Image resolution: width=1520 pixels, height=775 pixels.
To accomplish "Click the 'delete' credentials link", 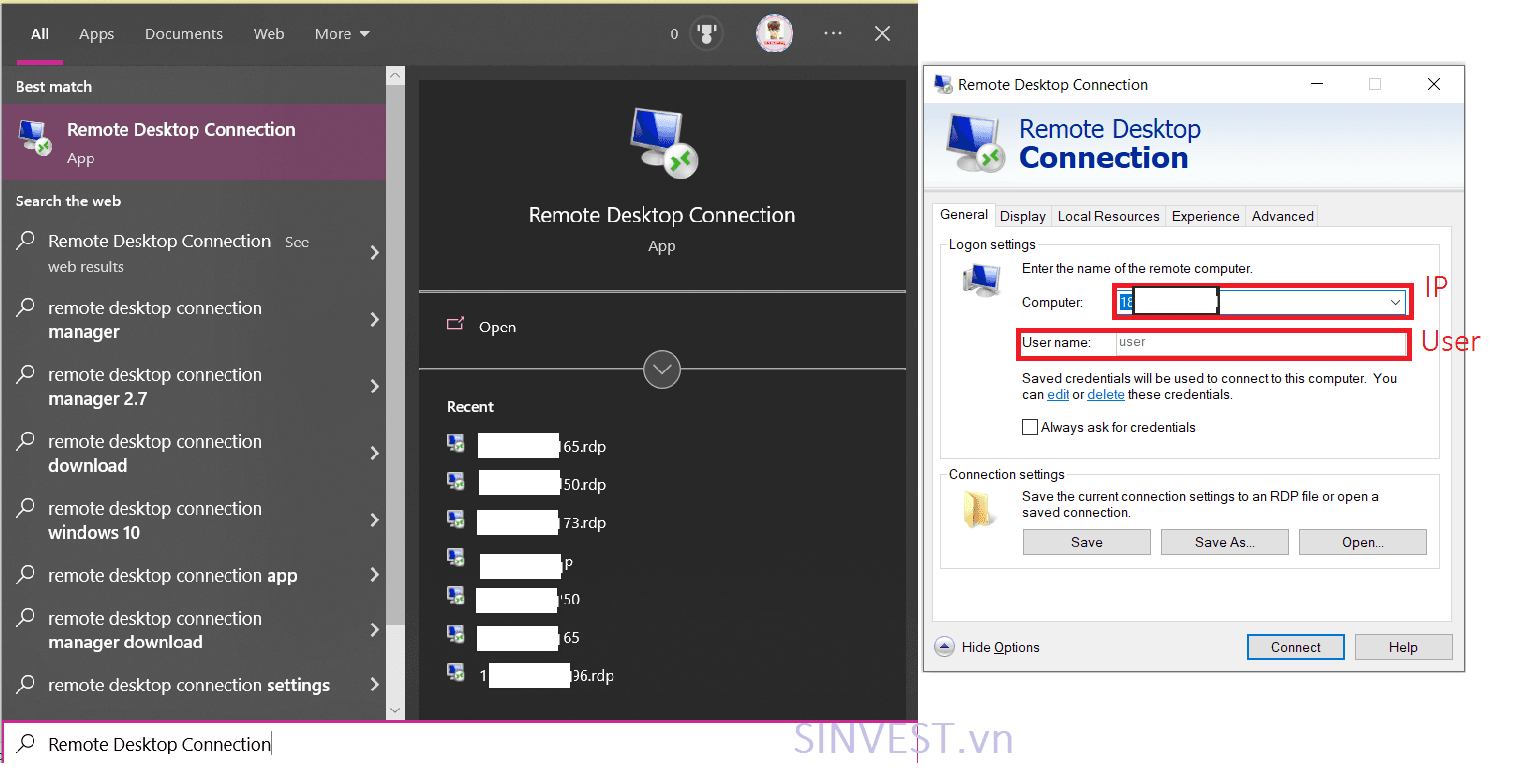I will tap(1106, 394).
